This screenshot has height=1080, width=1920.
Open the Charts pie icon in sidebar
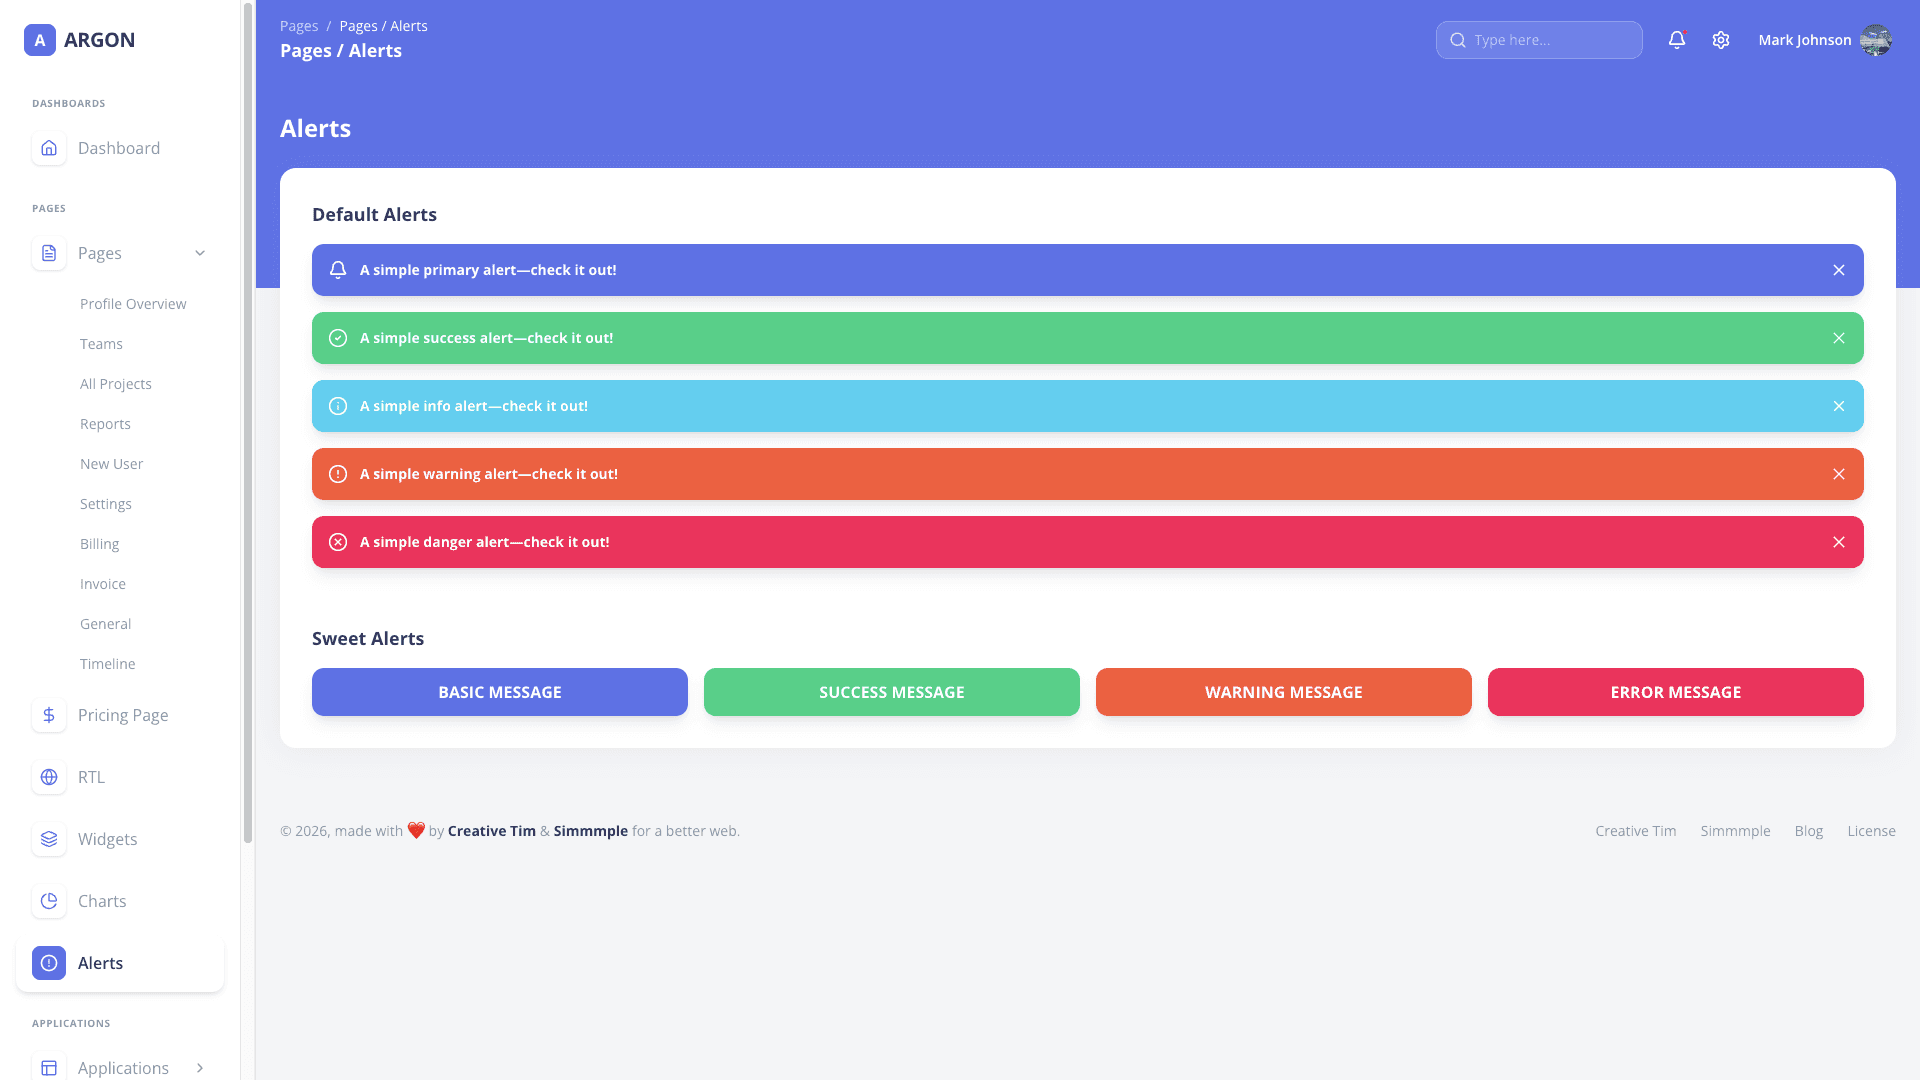pyautogui.click(x=48, y=901)
